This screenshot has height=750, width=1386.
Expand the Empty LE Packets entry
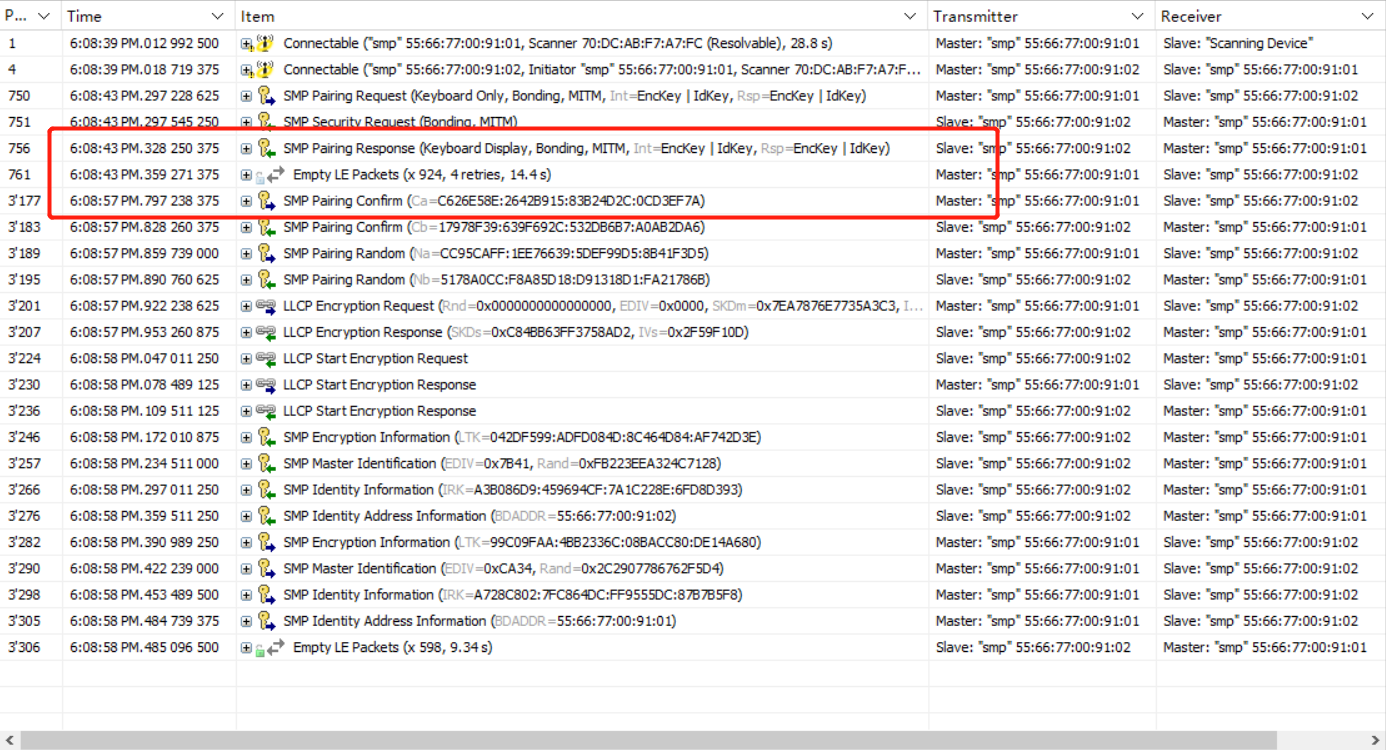coord(246,174)
